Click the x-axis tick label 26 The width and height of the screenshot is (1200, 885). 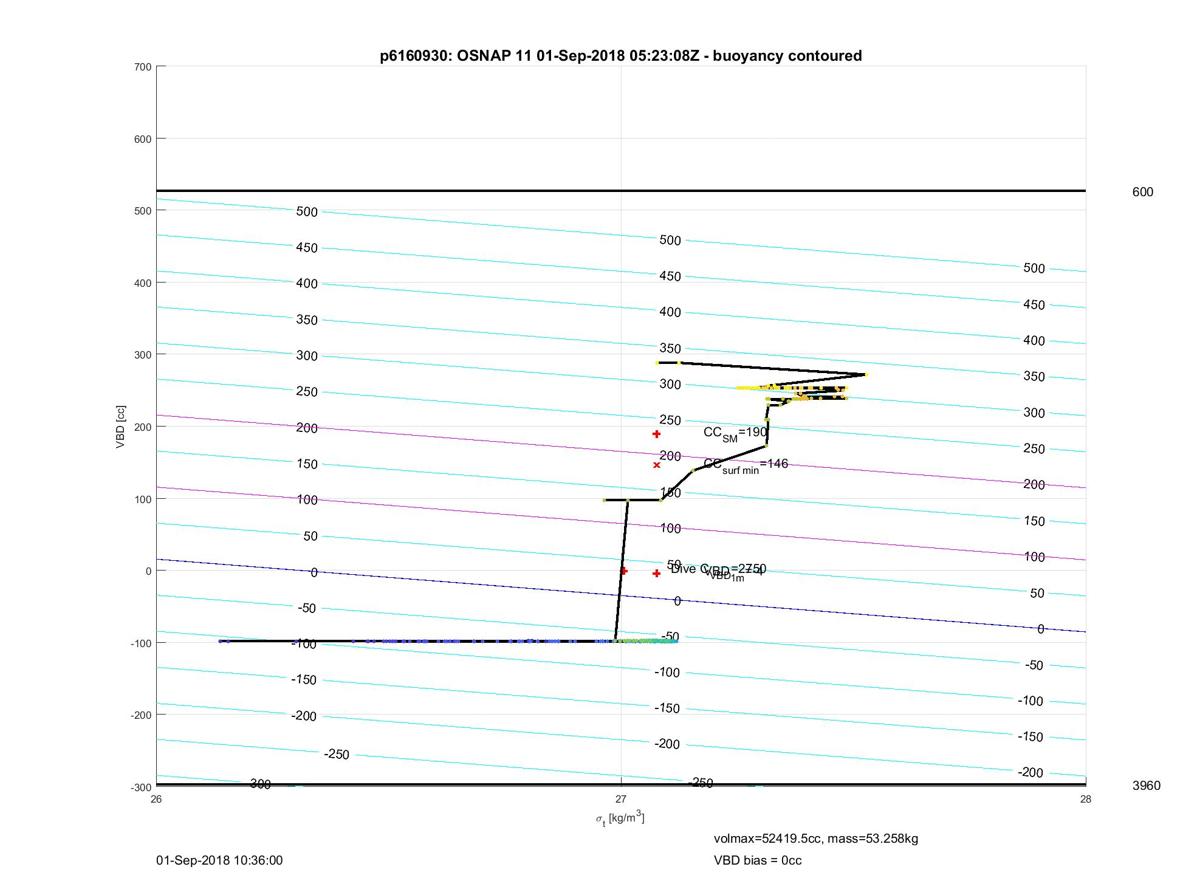tap(156, 799)
